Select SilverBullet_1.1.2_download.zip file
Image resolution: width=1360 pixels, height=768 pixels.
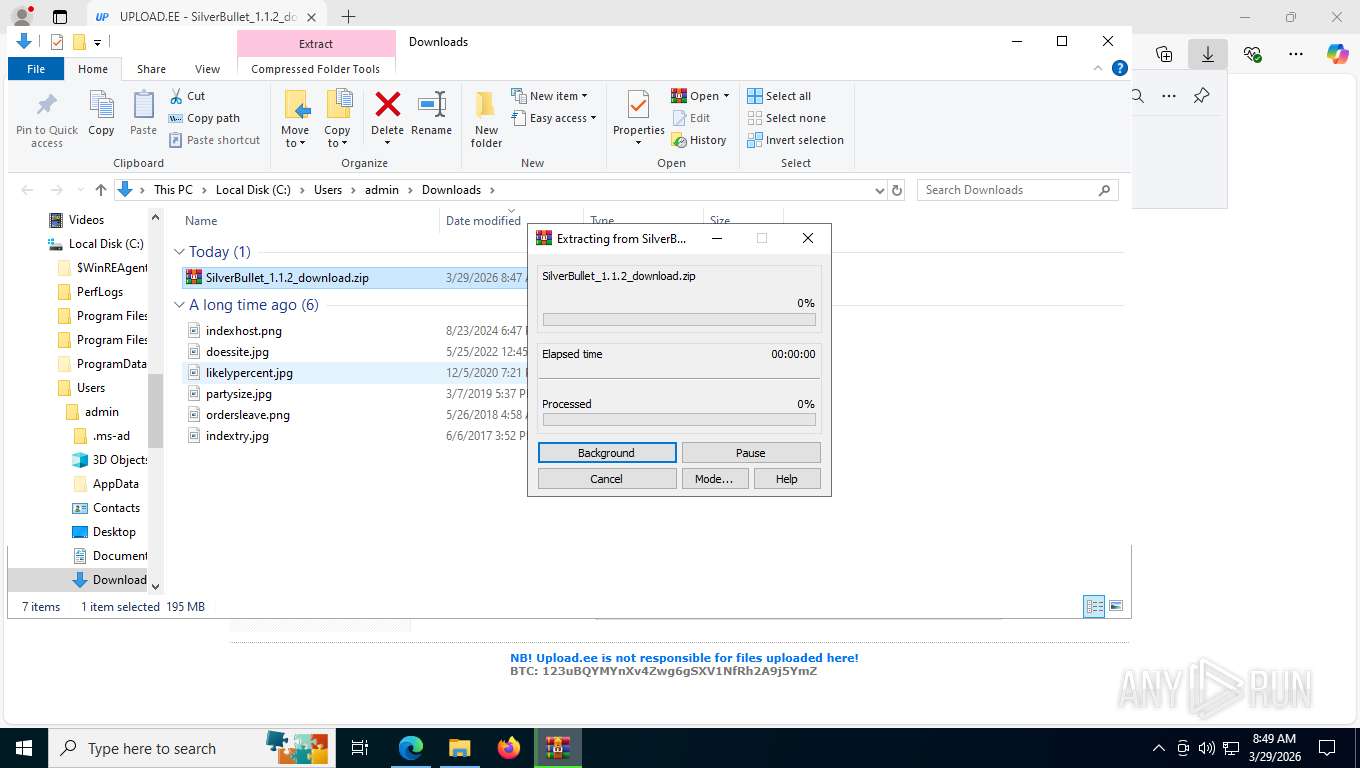(287, 278)
